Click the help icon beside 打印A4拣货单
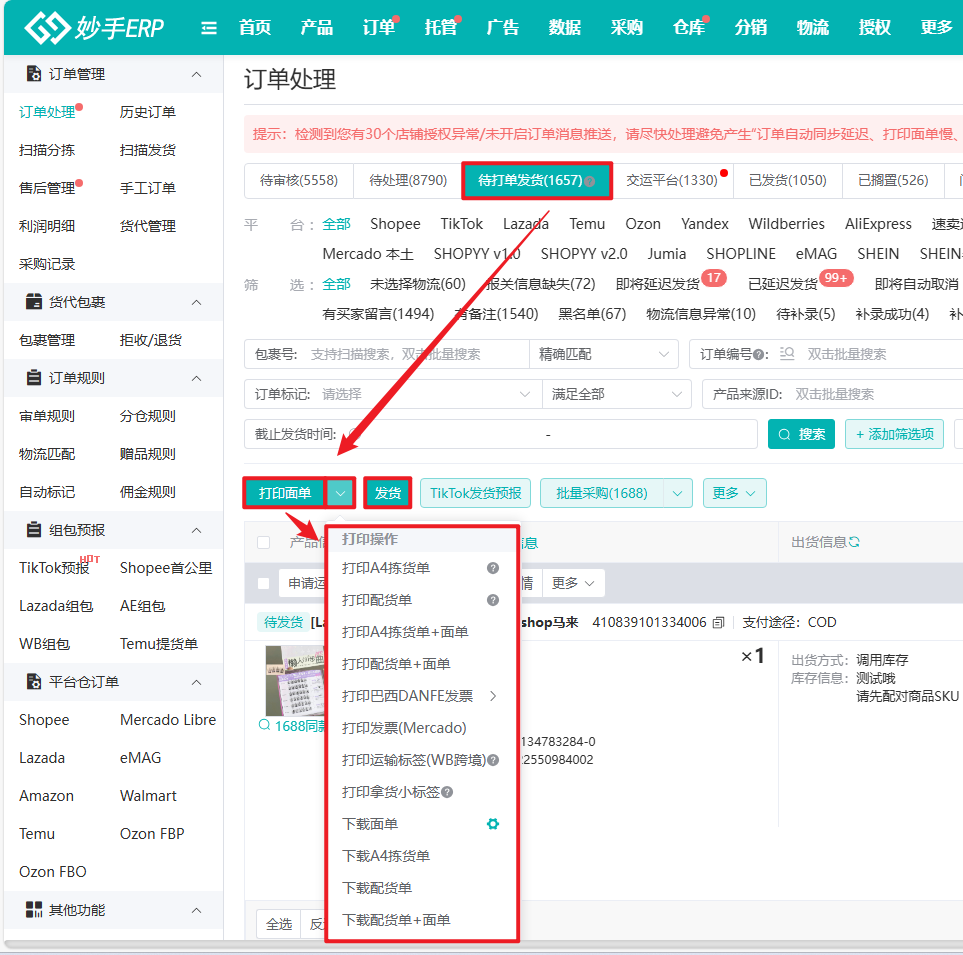The height and width of the screenshot is (955, 963). coord(492,566)
